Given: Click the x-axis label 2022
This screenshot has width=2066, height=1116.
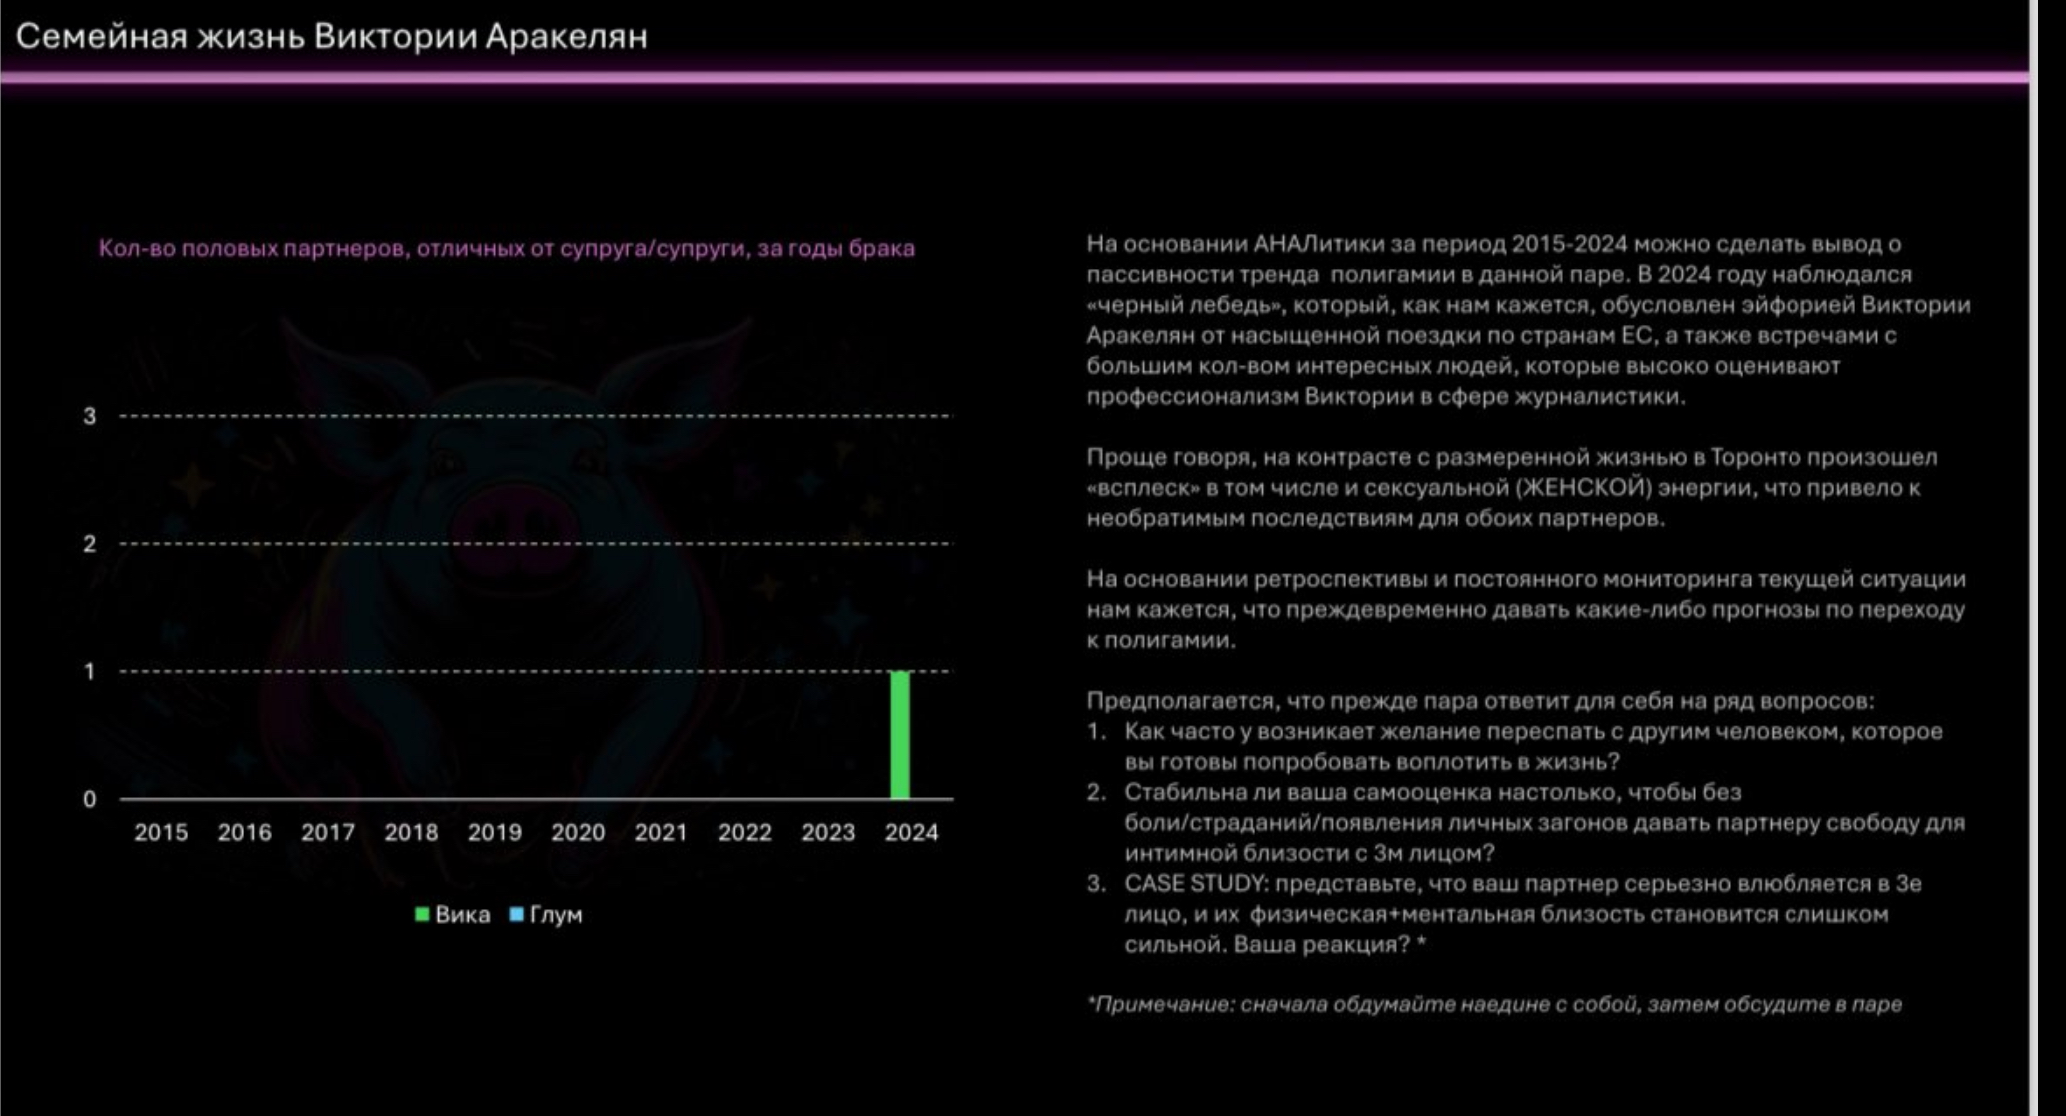Looking at the screenshot, I should (x=745, y=832).
